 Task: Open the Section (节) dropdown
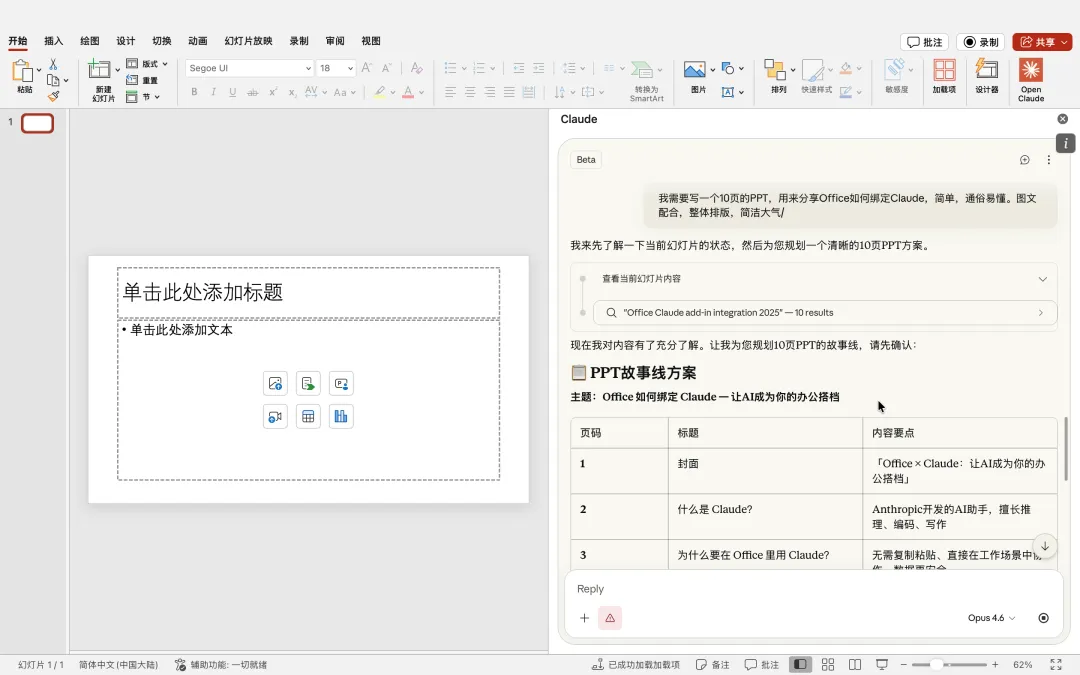143,96
